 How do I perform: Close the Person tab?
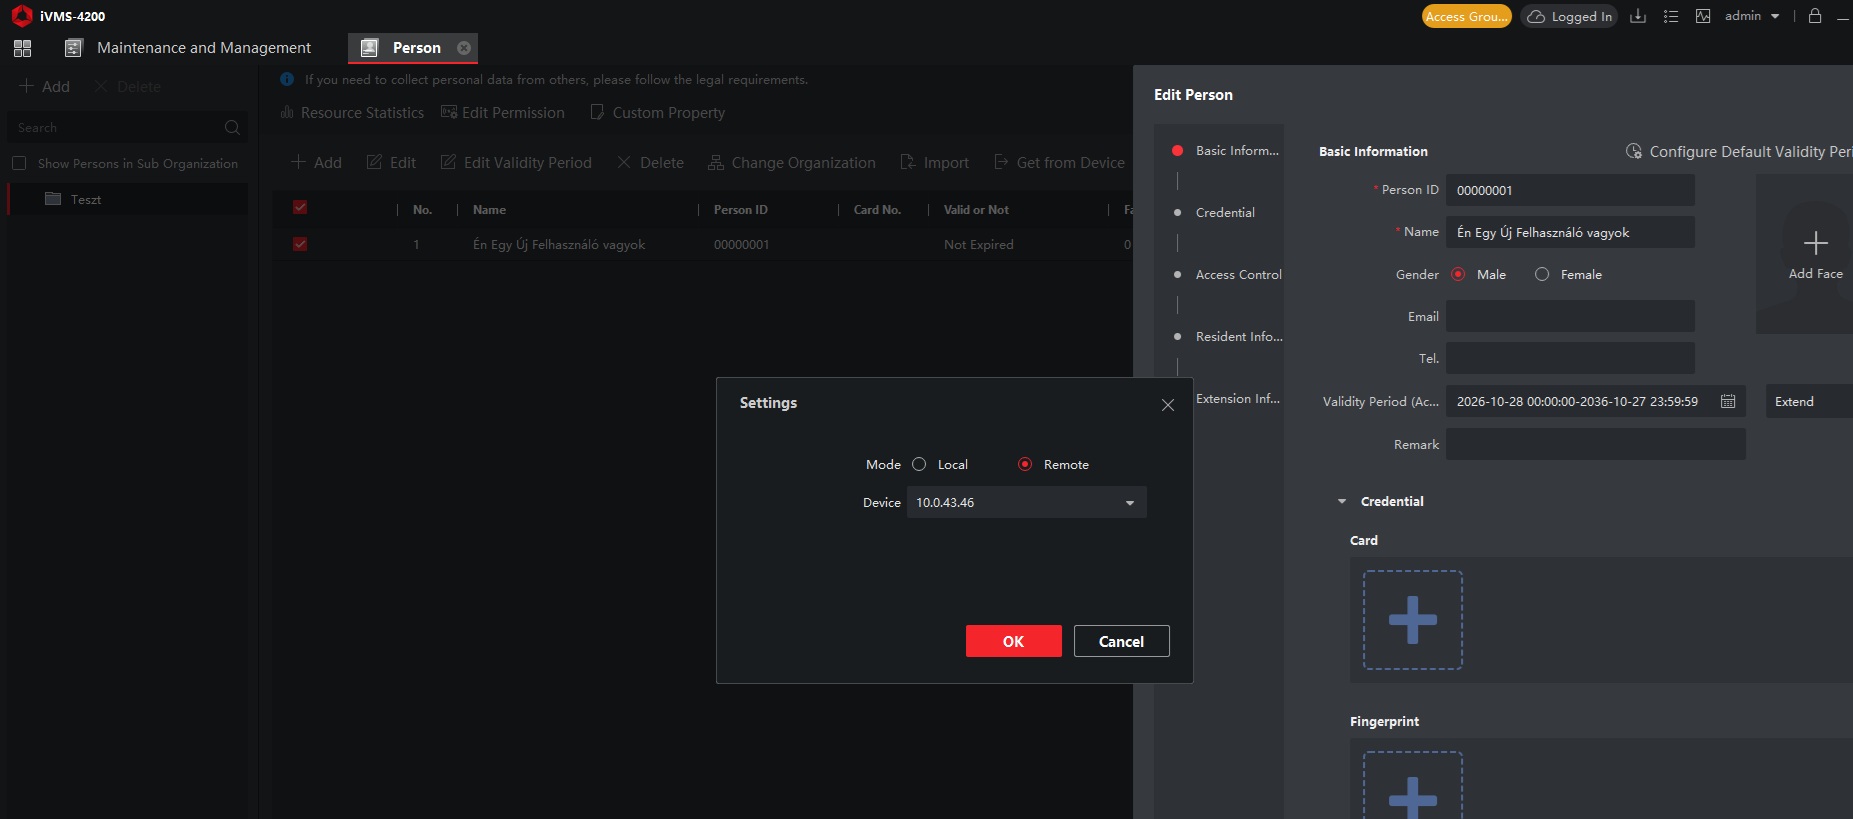tap(464, 48)
